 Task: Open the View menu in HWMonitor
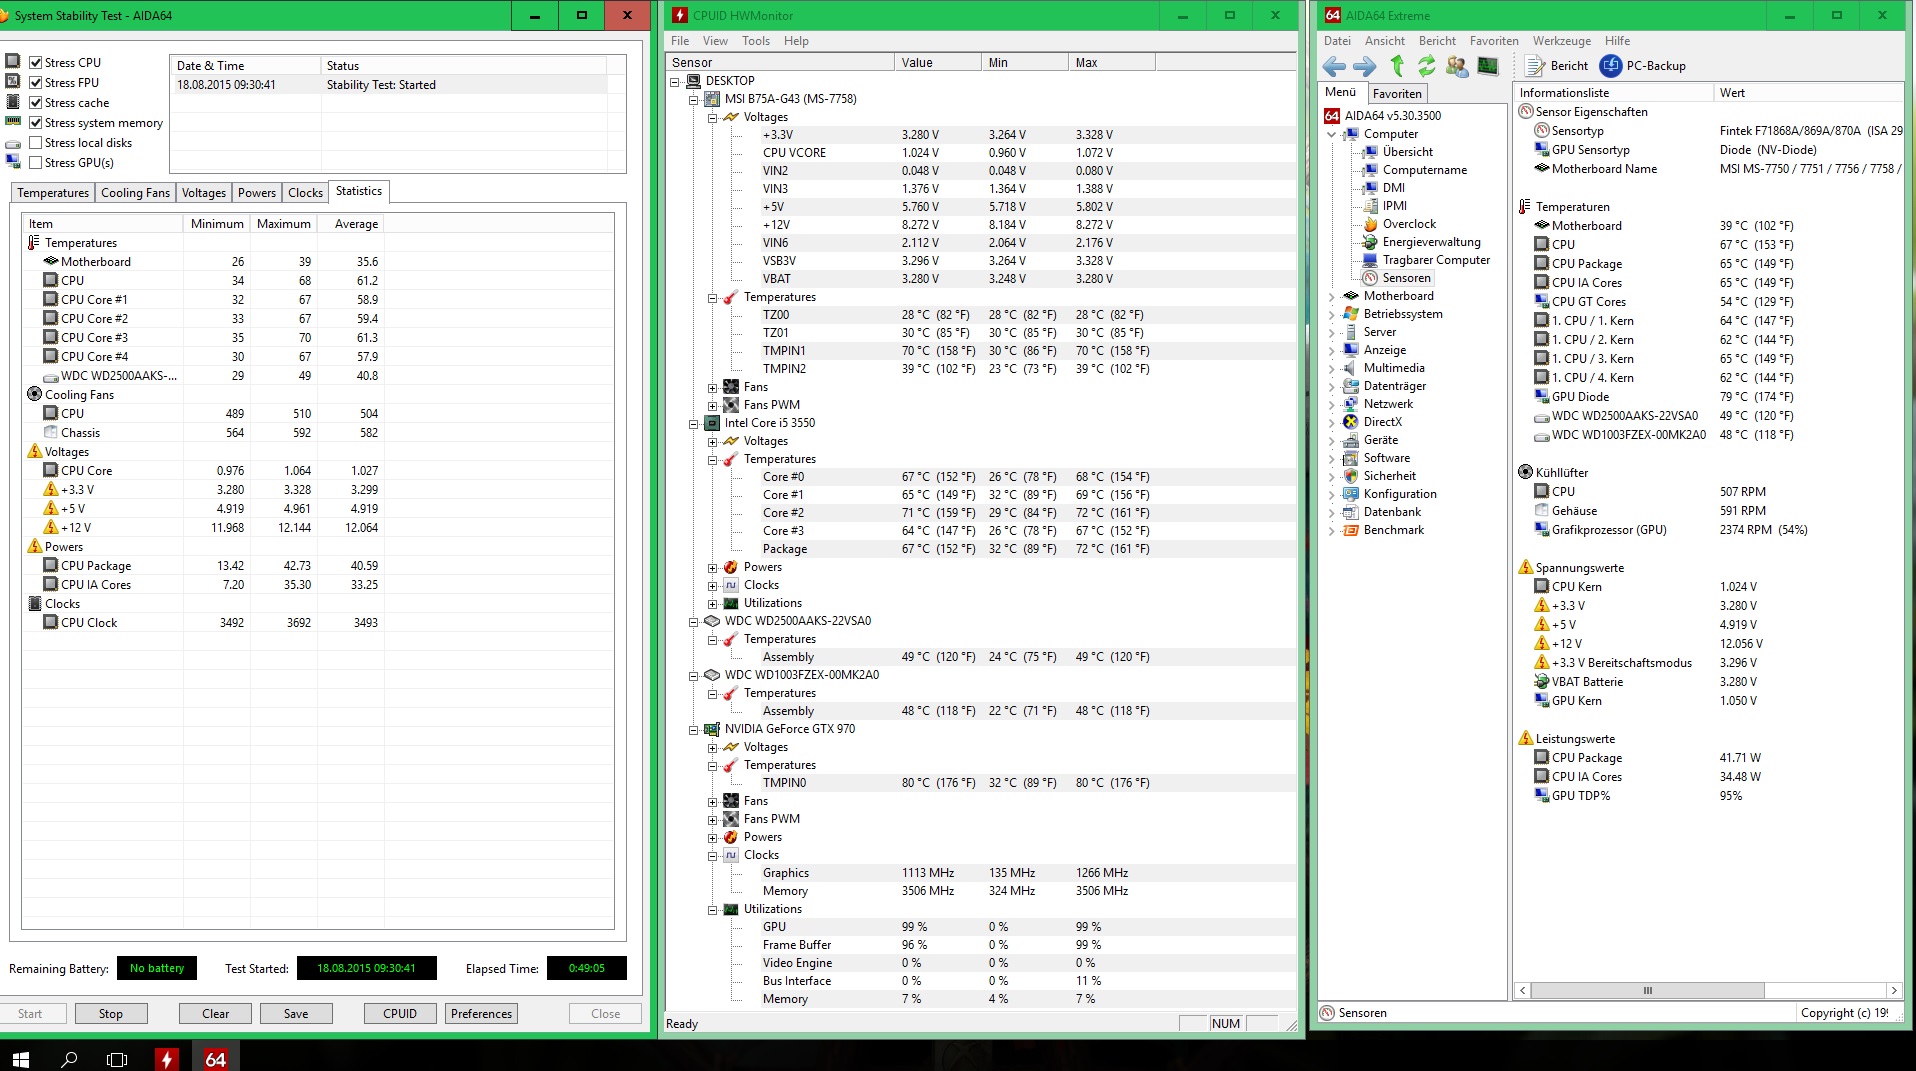(x=715, y=41)
